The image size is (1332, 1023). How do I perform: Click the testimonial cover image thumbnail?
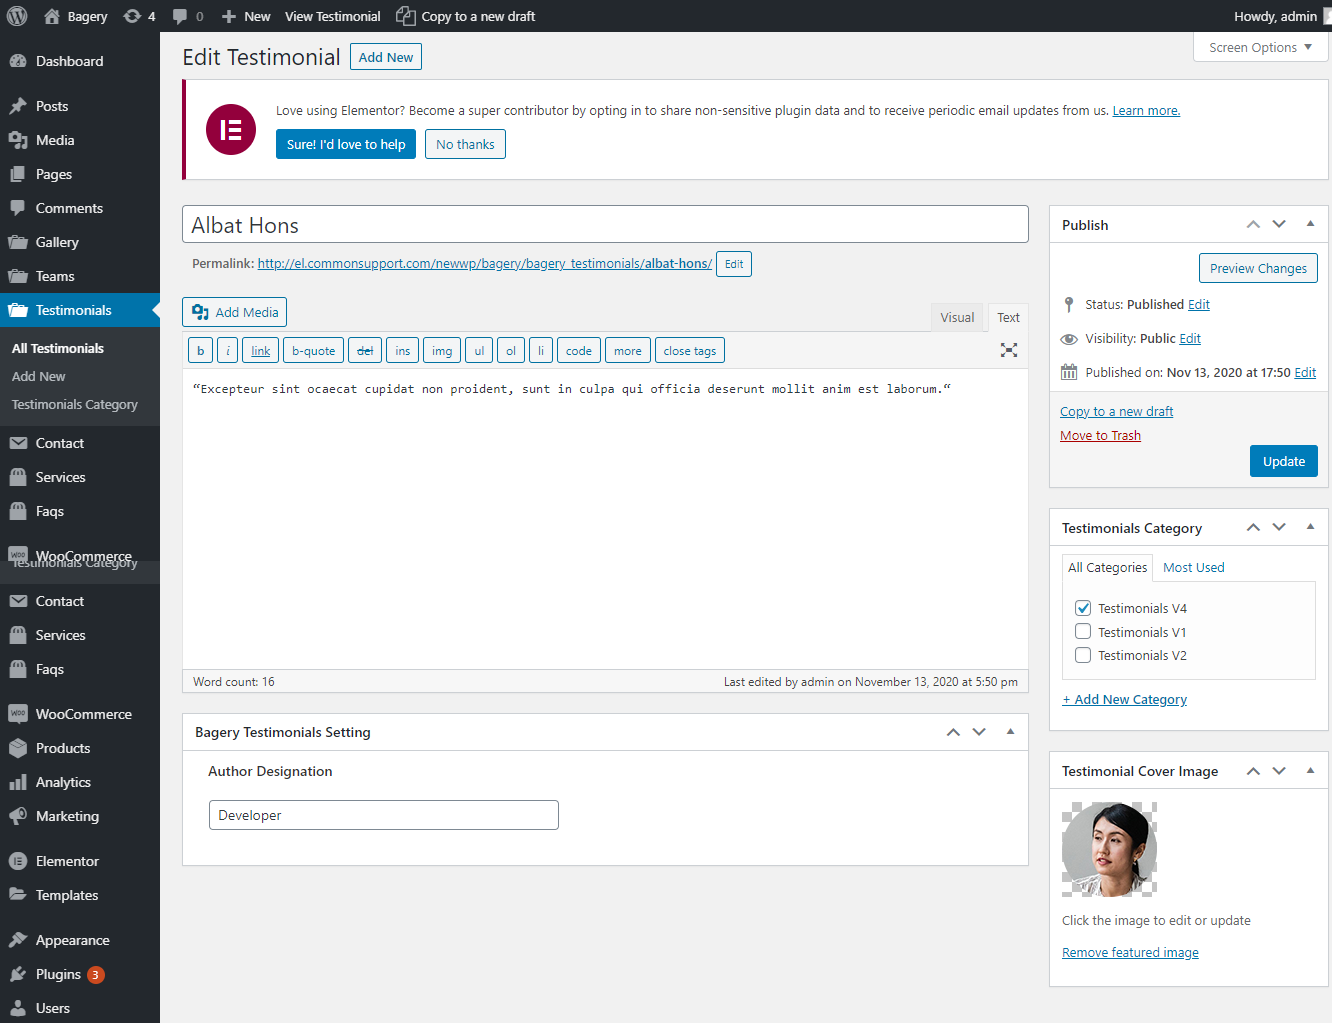(1109, 849)
